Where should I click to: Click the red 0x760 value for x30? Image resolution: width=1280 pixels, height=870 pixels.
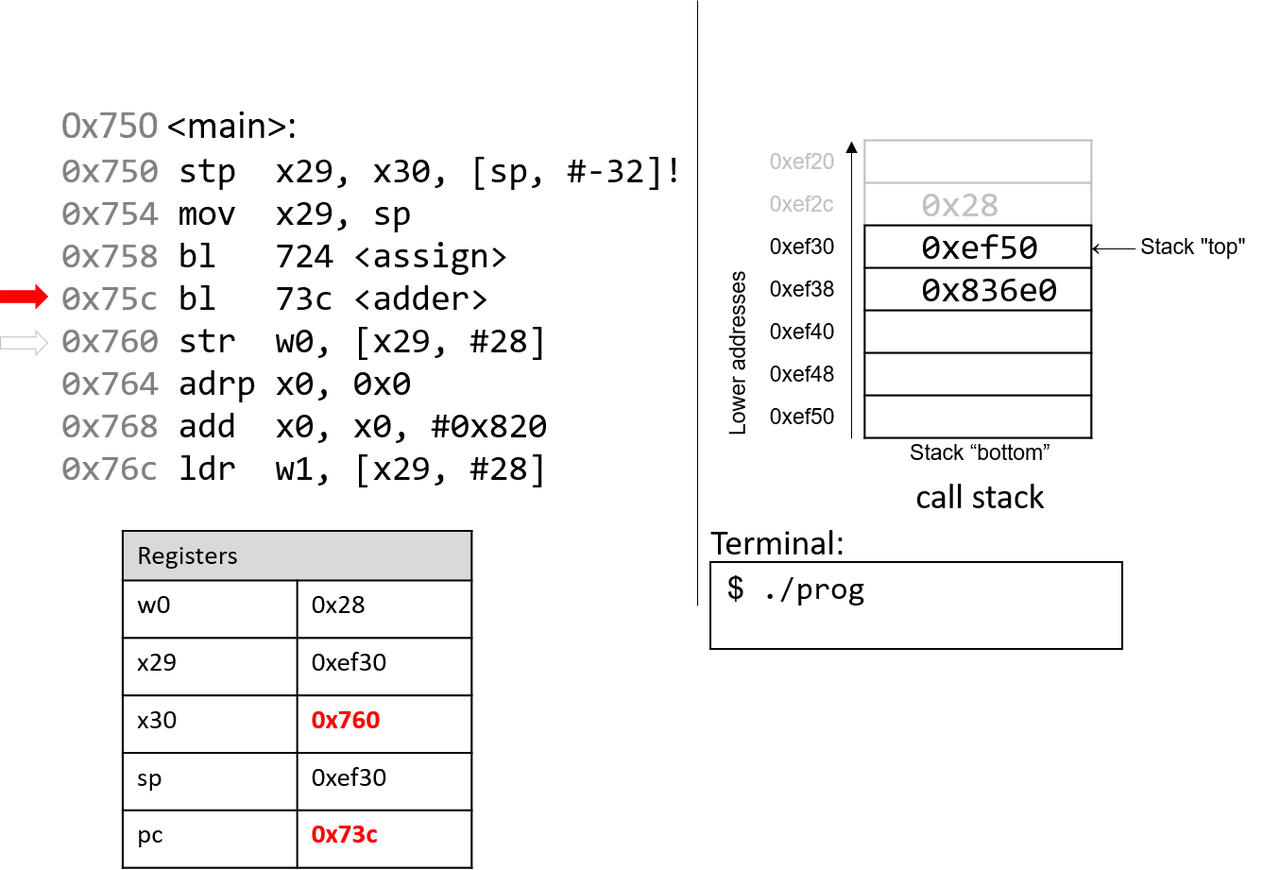346,720
